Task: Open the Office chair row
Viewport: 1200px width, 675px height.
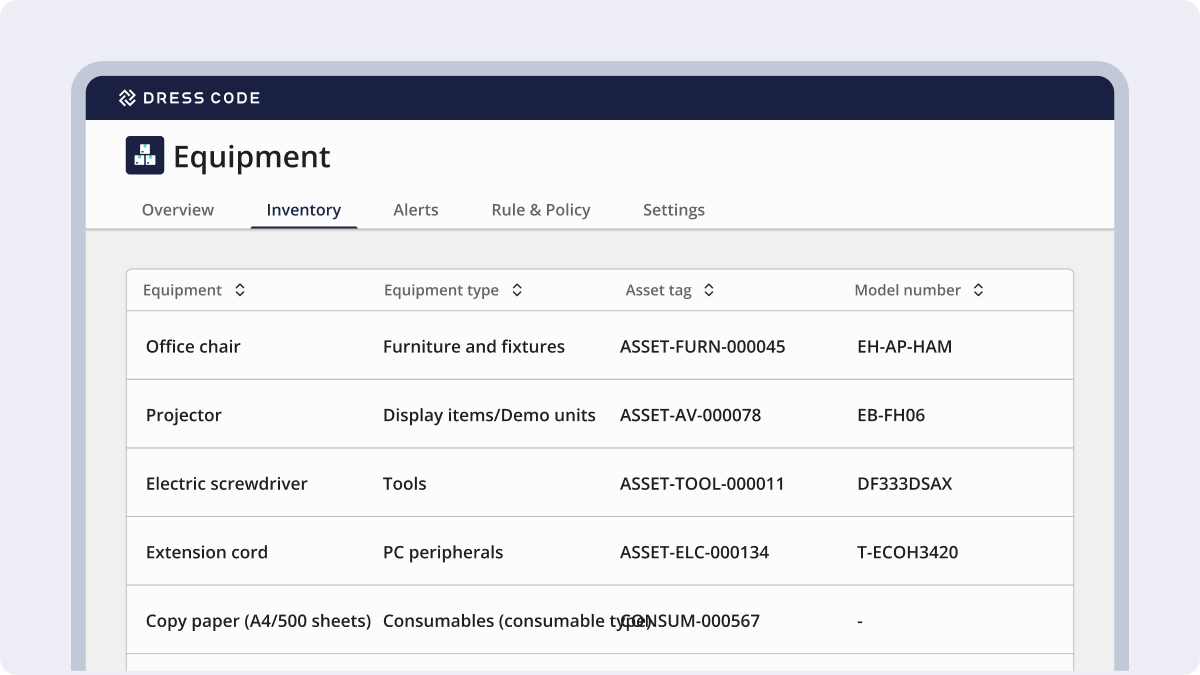Action: pos(193,347)
